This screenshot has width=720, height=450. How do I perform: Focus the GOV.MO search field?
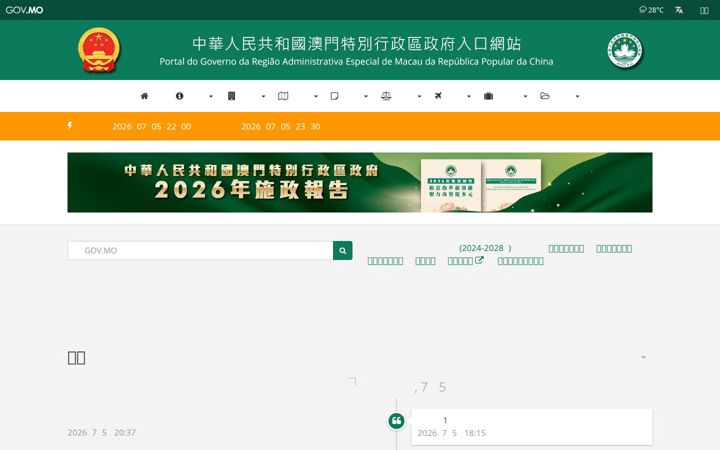click(x=200, y=250)
